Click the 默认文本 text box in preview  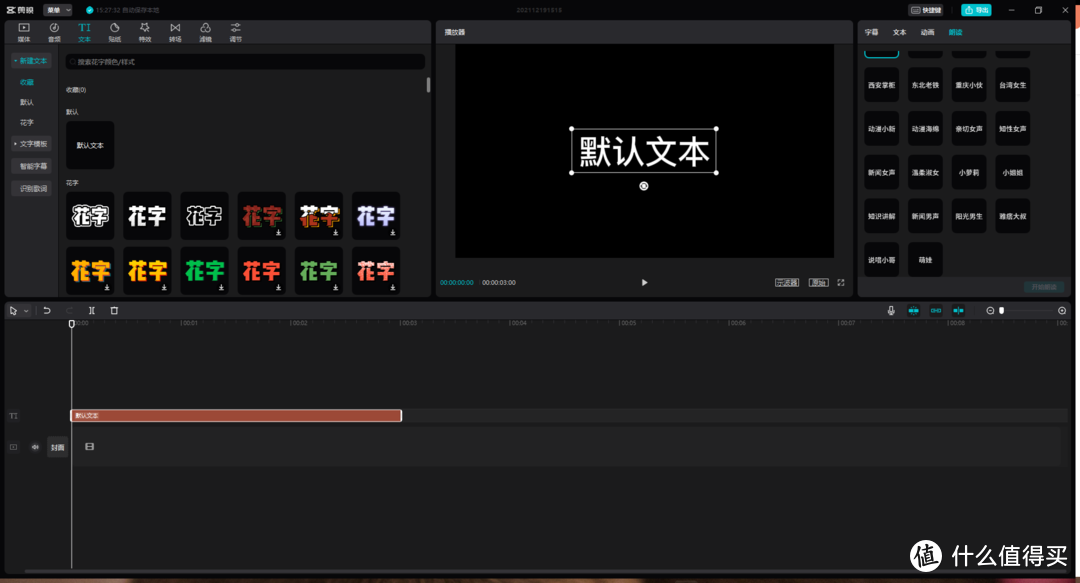[x=644, y=151]
